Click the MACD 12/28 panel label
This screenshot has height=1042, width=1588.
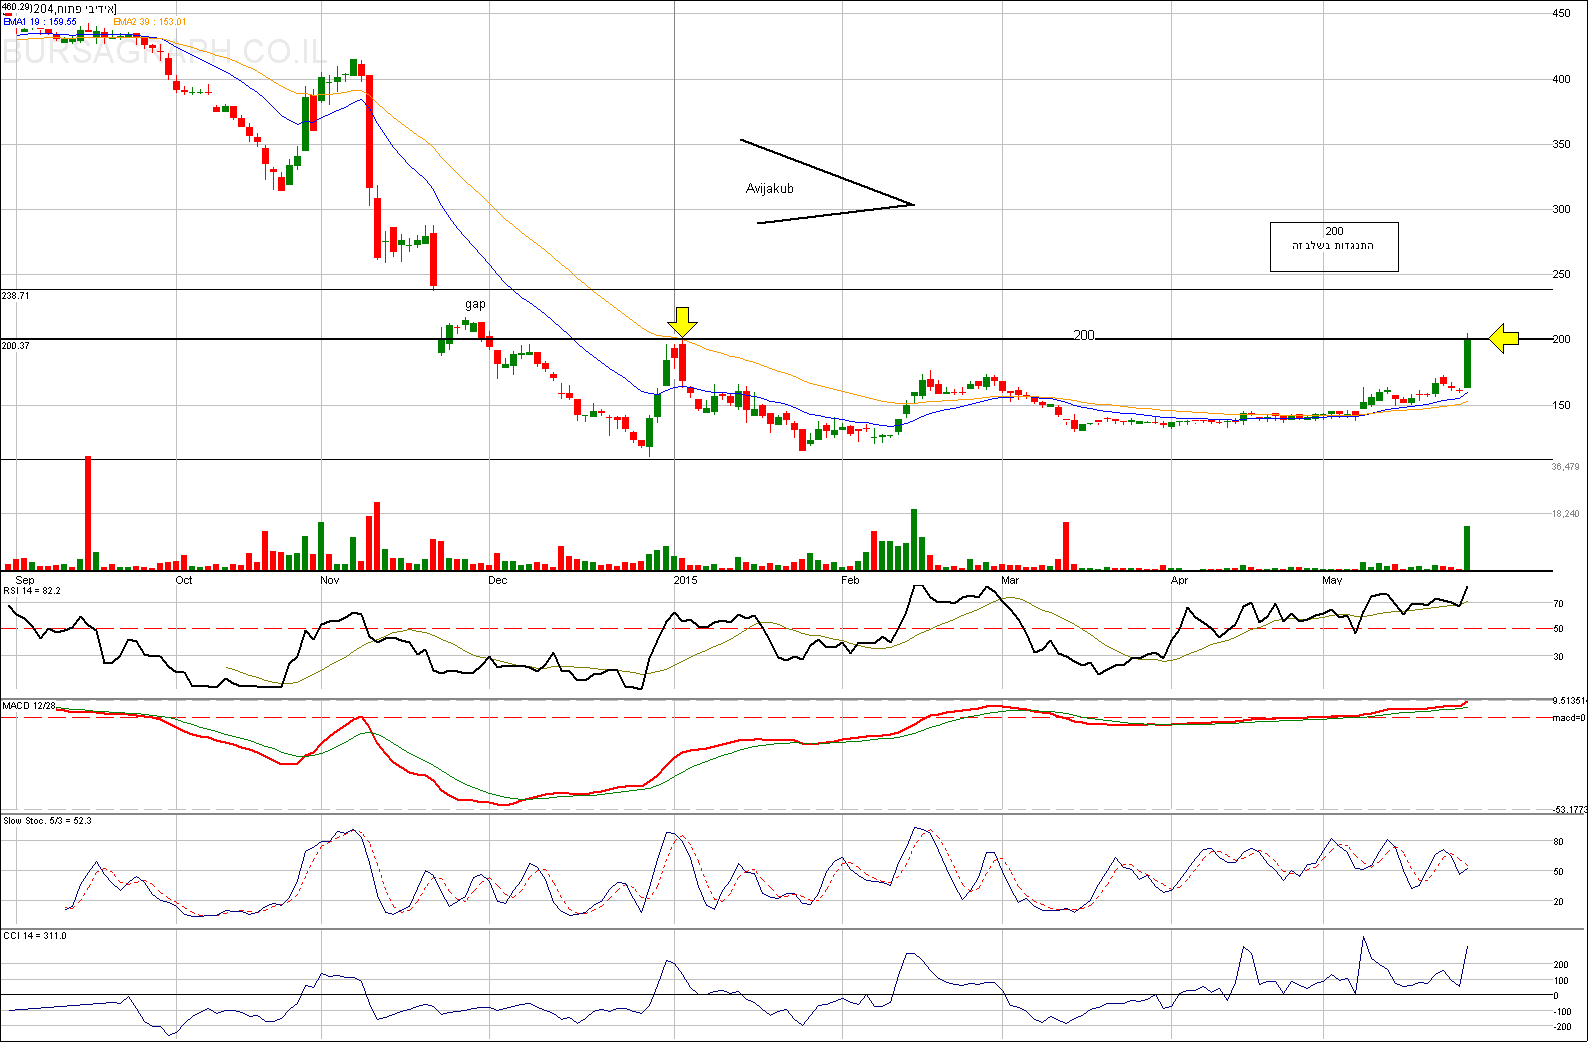tap(29, 706)
